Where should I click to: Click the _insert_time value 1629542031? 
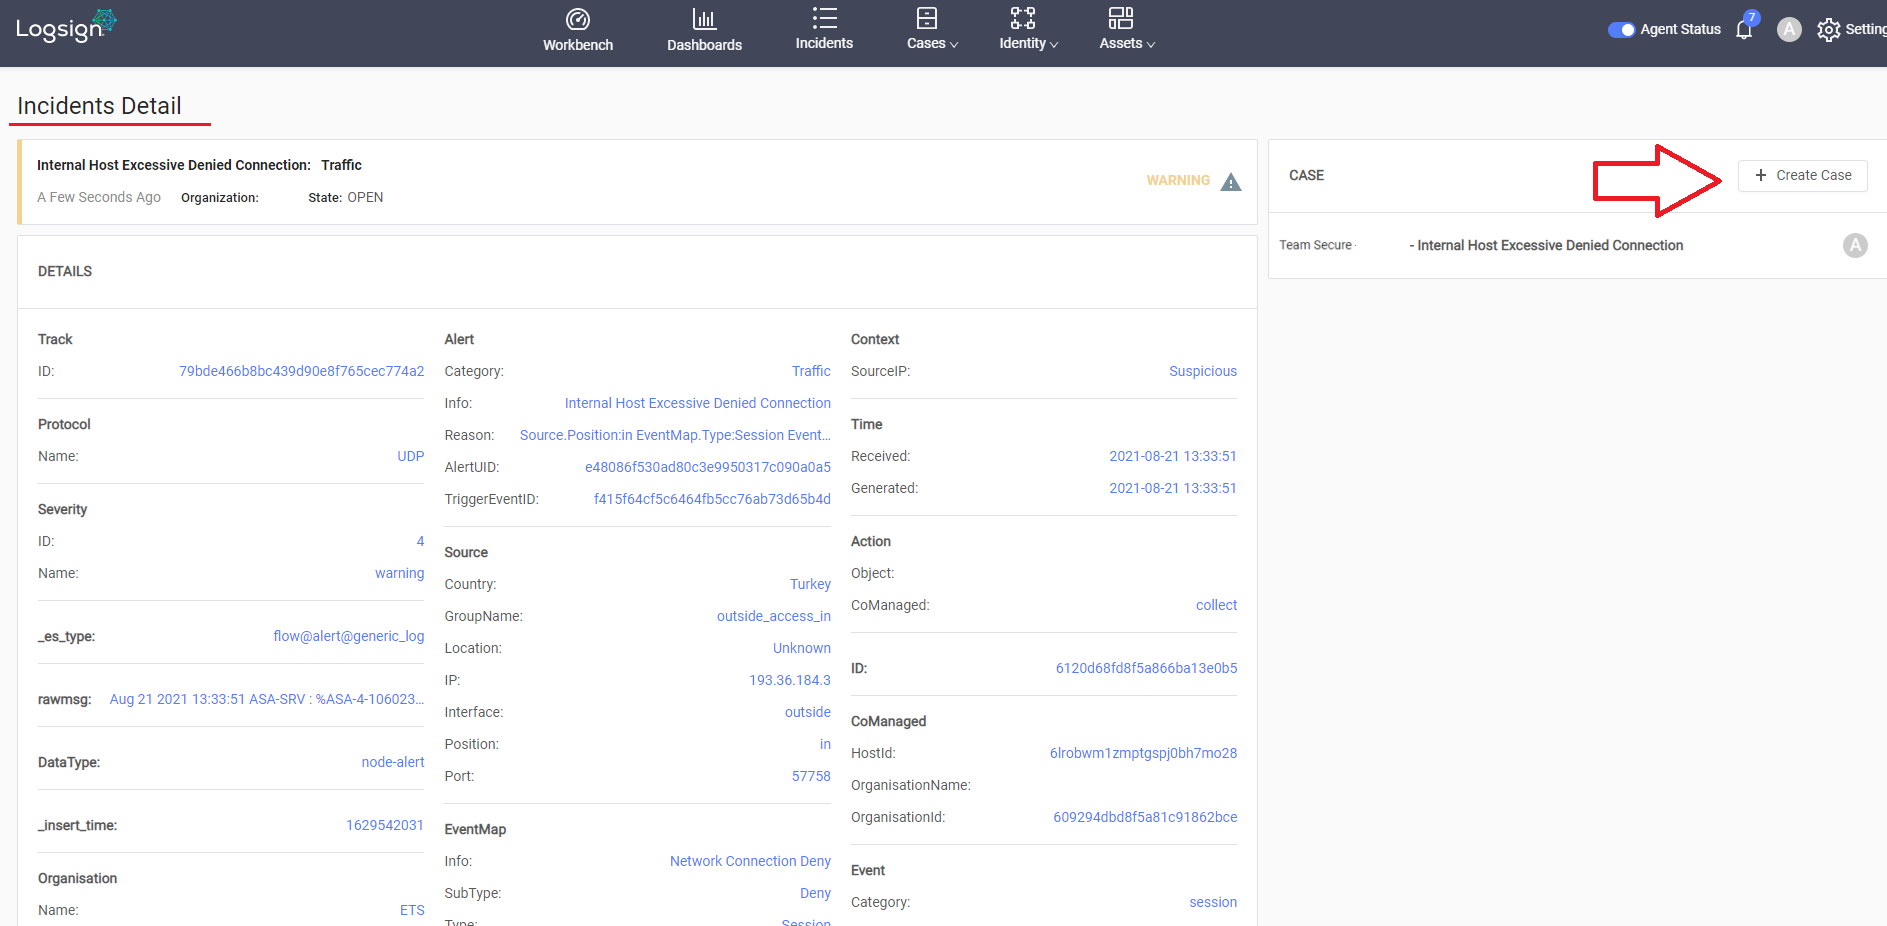[384, 825]
